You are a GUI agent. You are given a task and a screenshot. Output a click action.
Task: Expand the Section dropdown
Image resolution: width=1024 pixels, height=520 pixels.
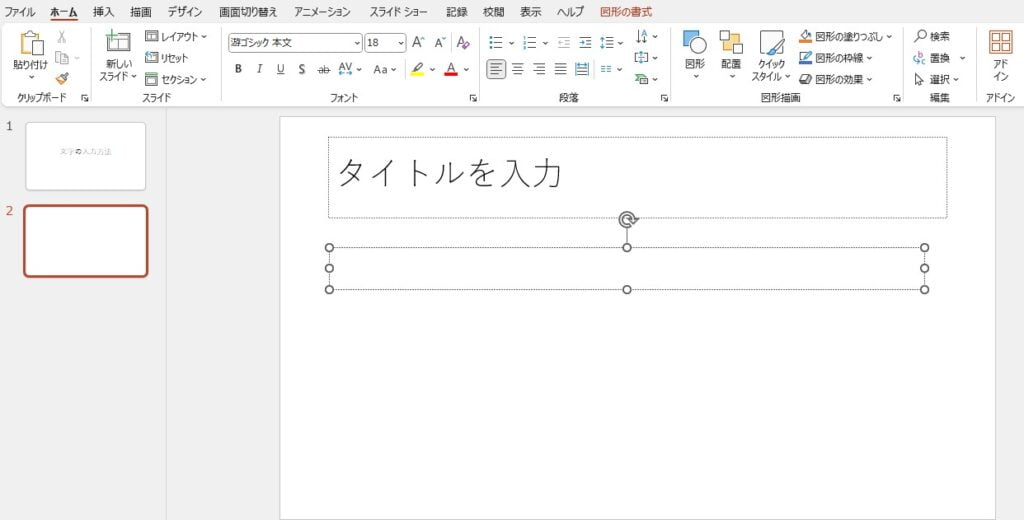point(176,79)
